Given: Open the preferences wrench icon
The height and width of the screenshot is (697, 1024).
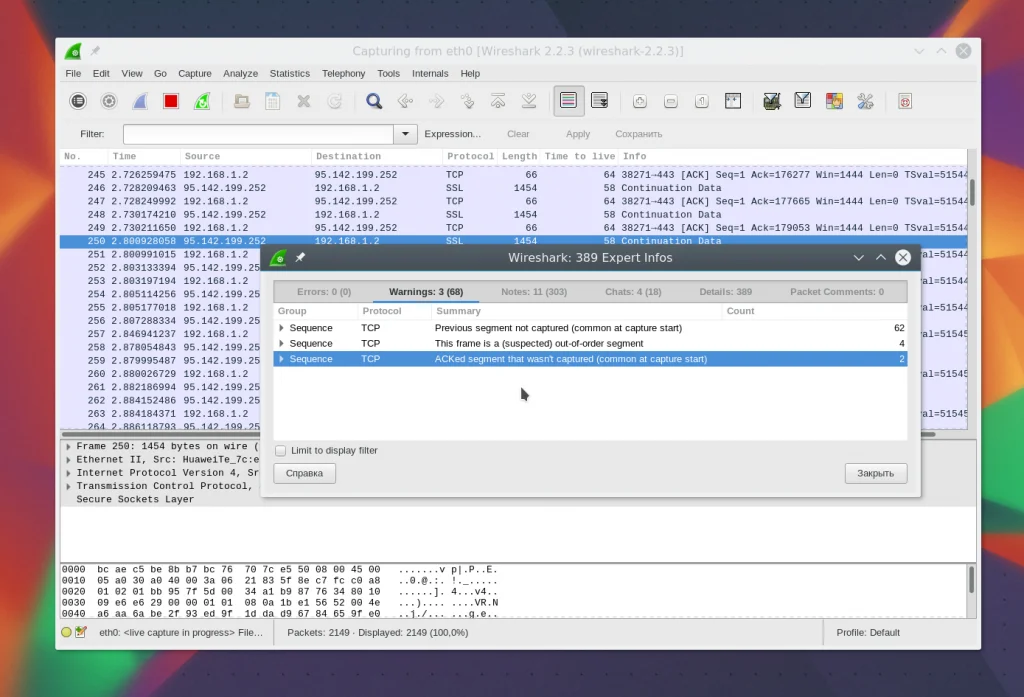Looking at the screenshot, I should pyautogui.click(x=865, y=101).
